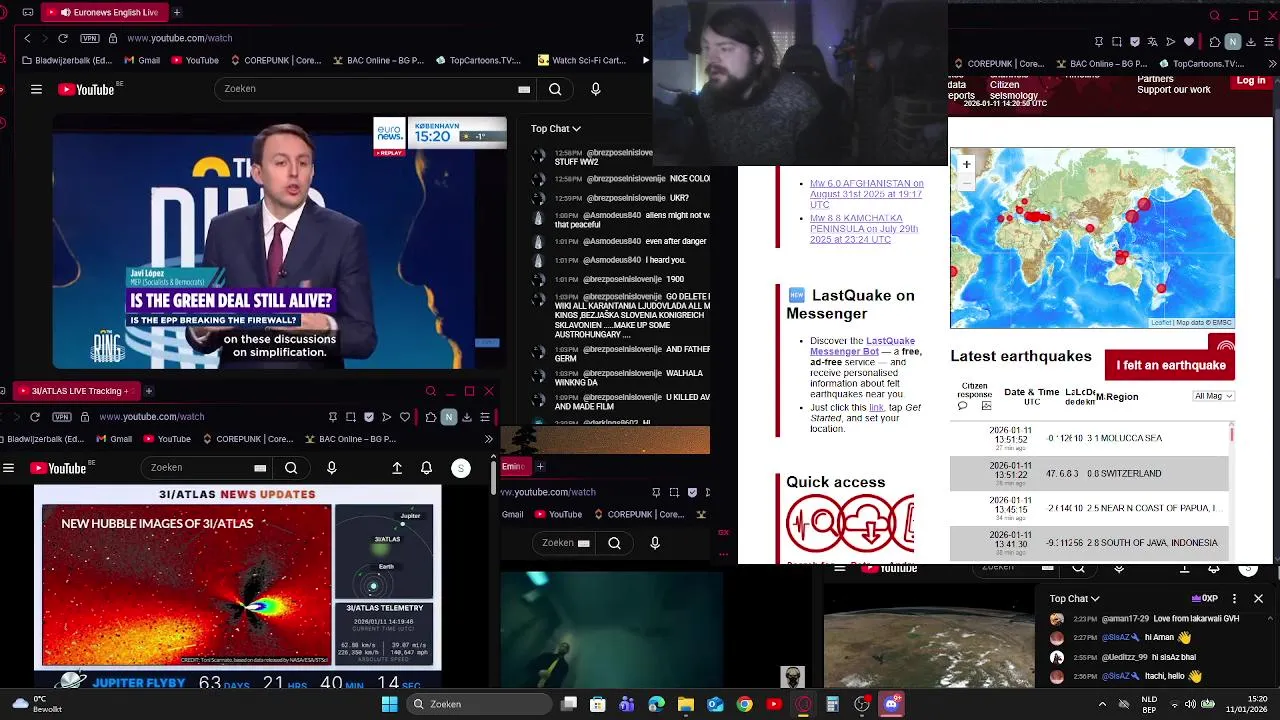The image size is (1280, 720).
Task: Toggle on-screen keyboard in 3I/ATLAS search box
Action: pos(260,467)
